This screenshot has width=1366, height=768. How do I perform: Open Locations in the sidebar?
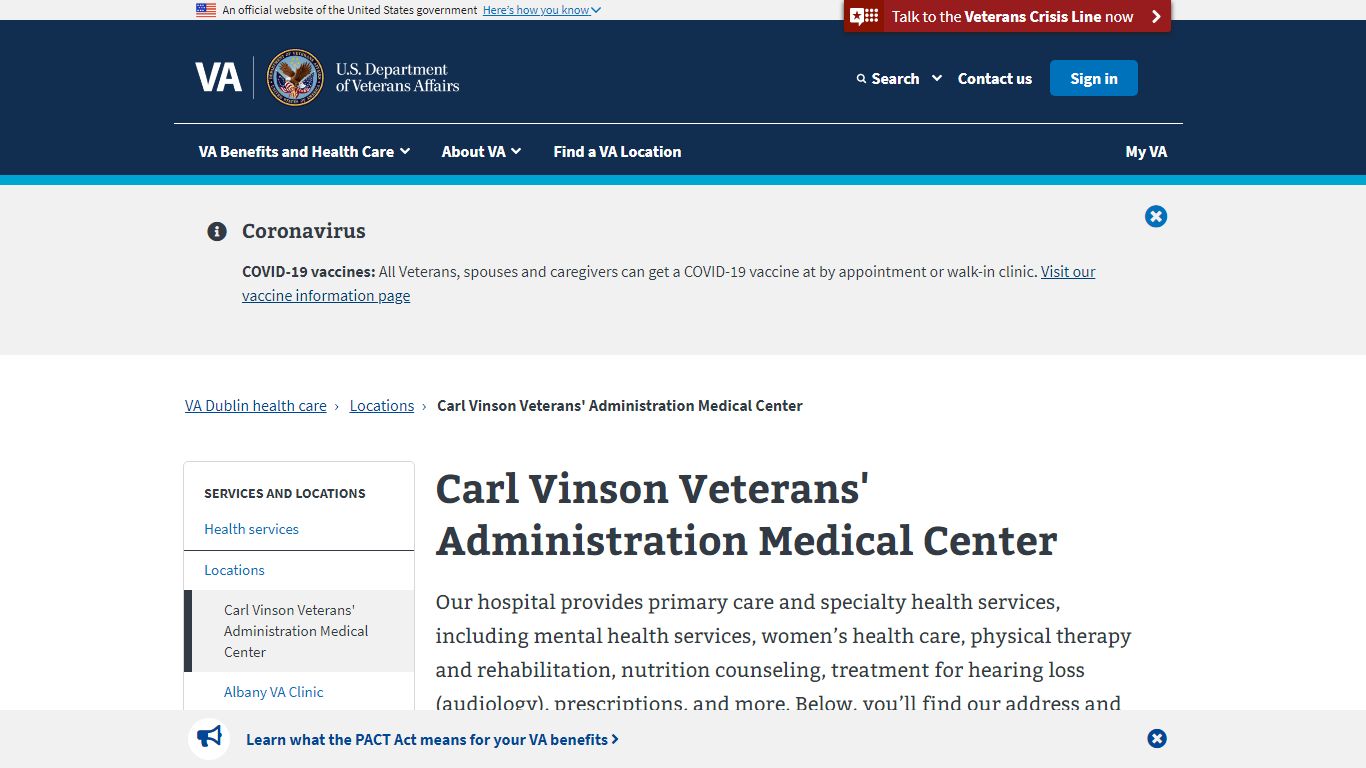tap(234, 570)
